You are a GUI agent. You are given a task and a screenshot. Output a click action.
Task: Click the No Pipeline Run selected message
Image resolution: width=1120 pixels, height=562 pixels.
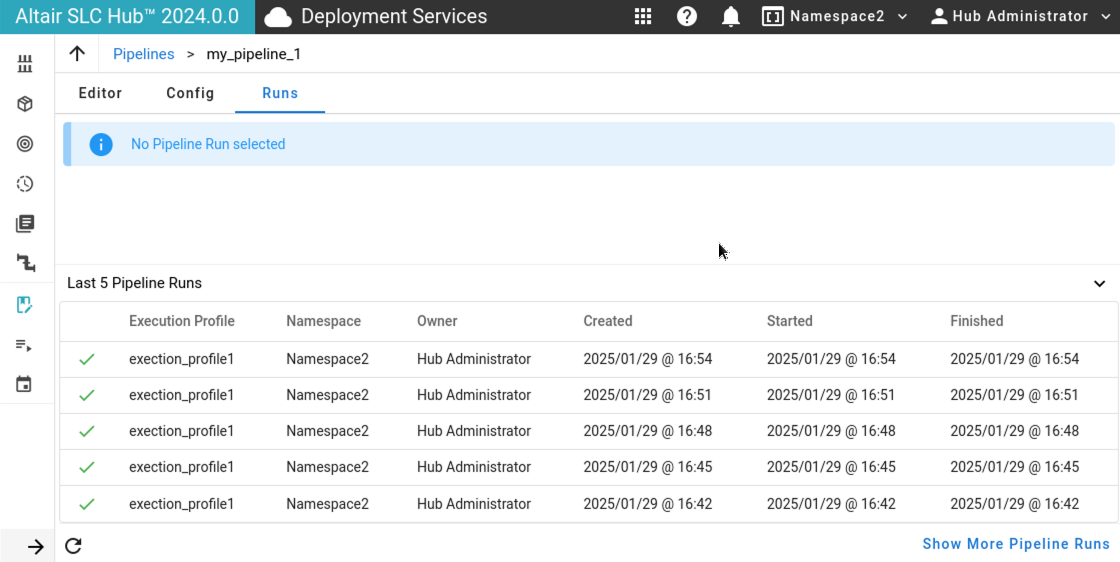[208, 144]
